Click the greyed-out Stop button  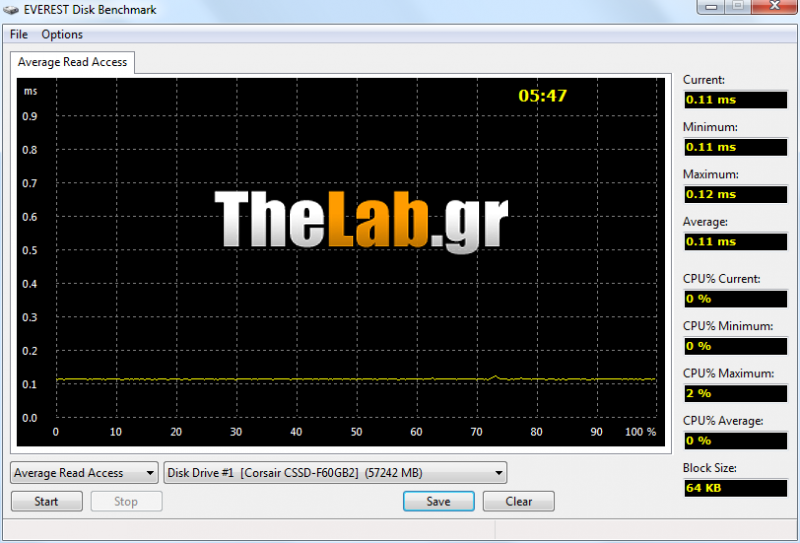126,502
